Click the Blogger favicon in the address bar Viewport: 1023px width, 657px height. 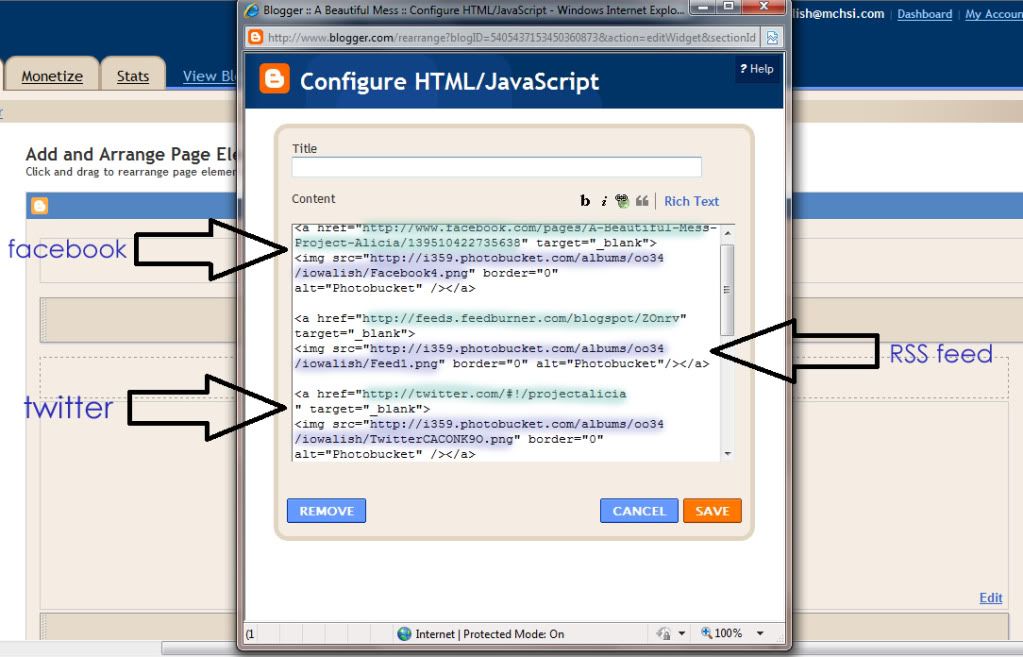tap(256, 37)
